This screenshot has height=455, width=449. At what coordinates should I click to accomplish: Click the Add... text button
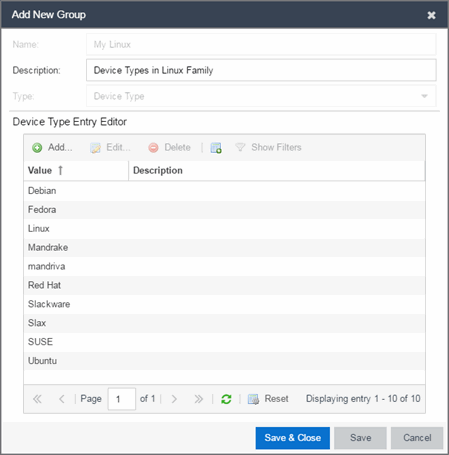60,147
